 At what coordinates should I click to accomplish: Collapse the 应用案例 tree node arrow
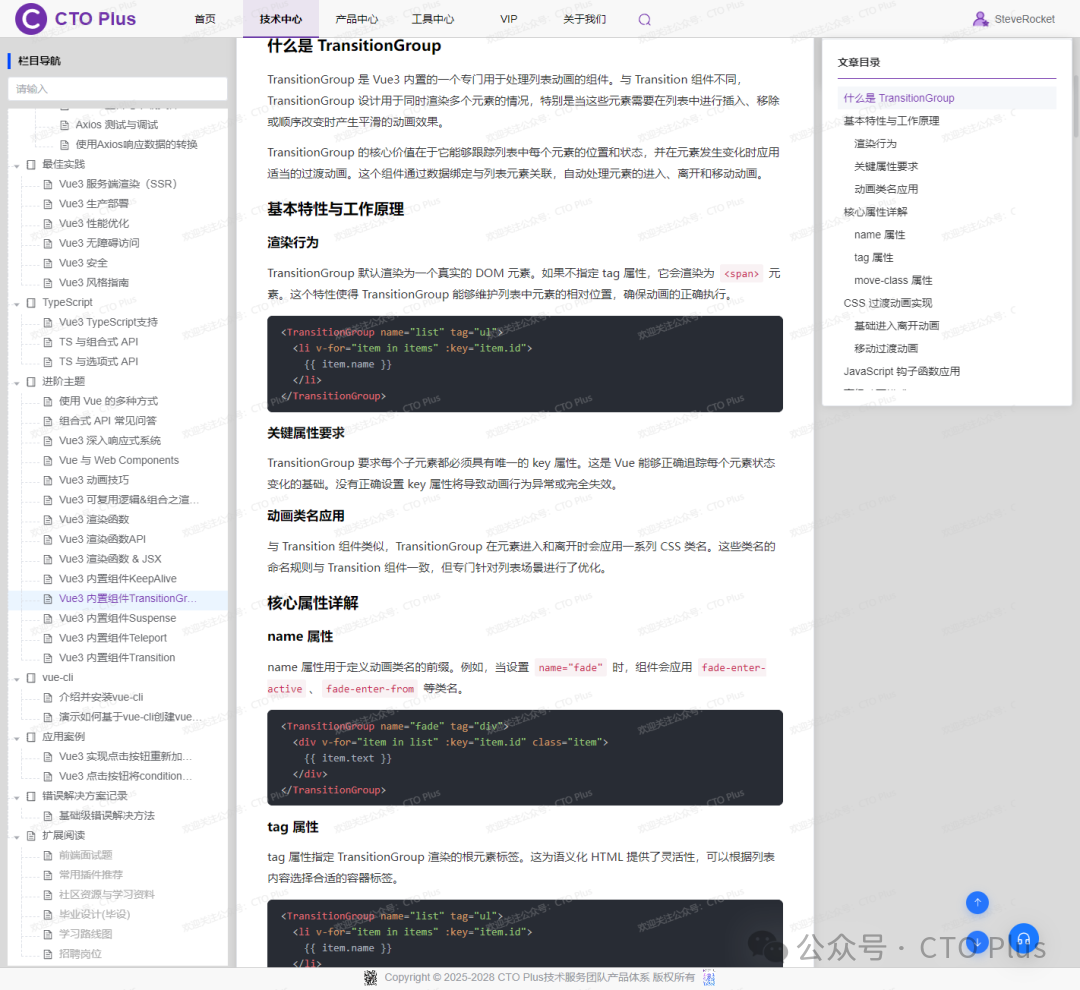coord(17,739)
